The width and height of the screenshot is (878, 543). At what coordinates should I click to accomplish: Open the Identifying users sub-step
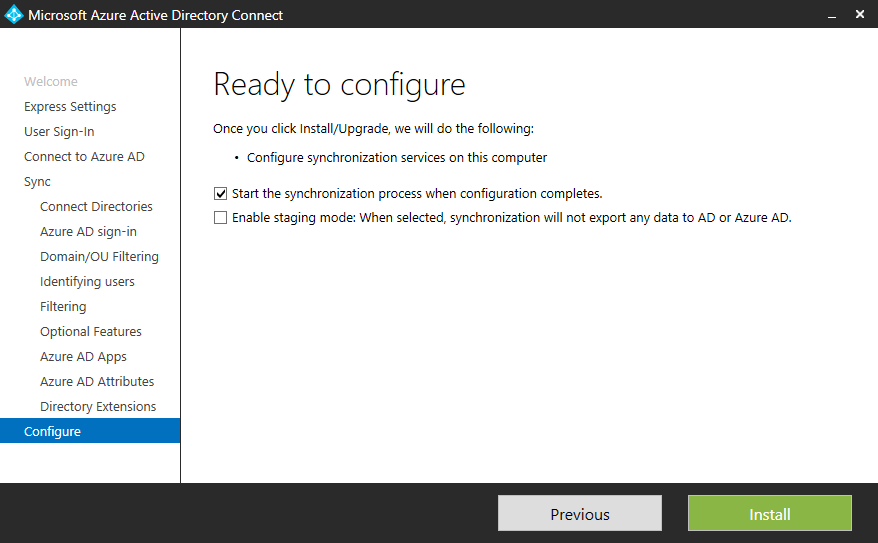point(87,282)
